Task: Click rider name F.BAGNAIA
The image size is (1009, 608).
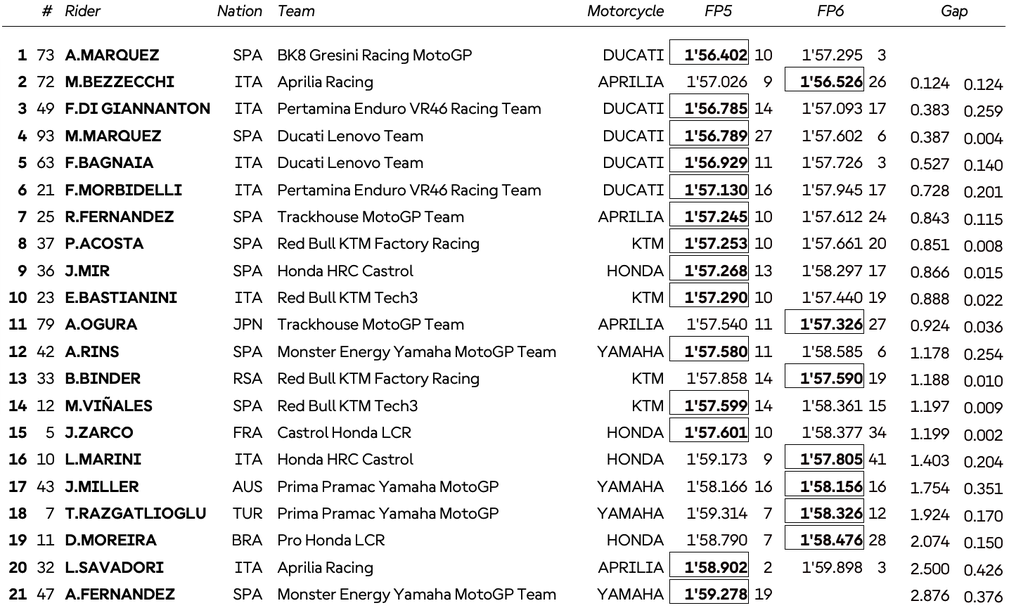Action: click(109, 163)
